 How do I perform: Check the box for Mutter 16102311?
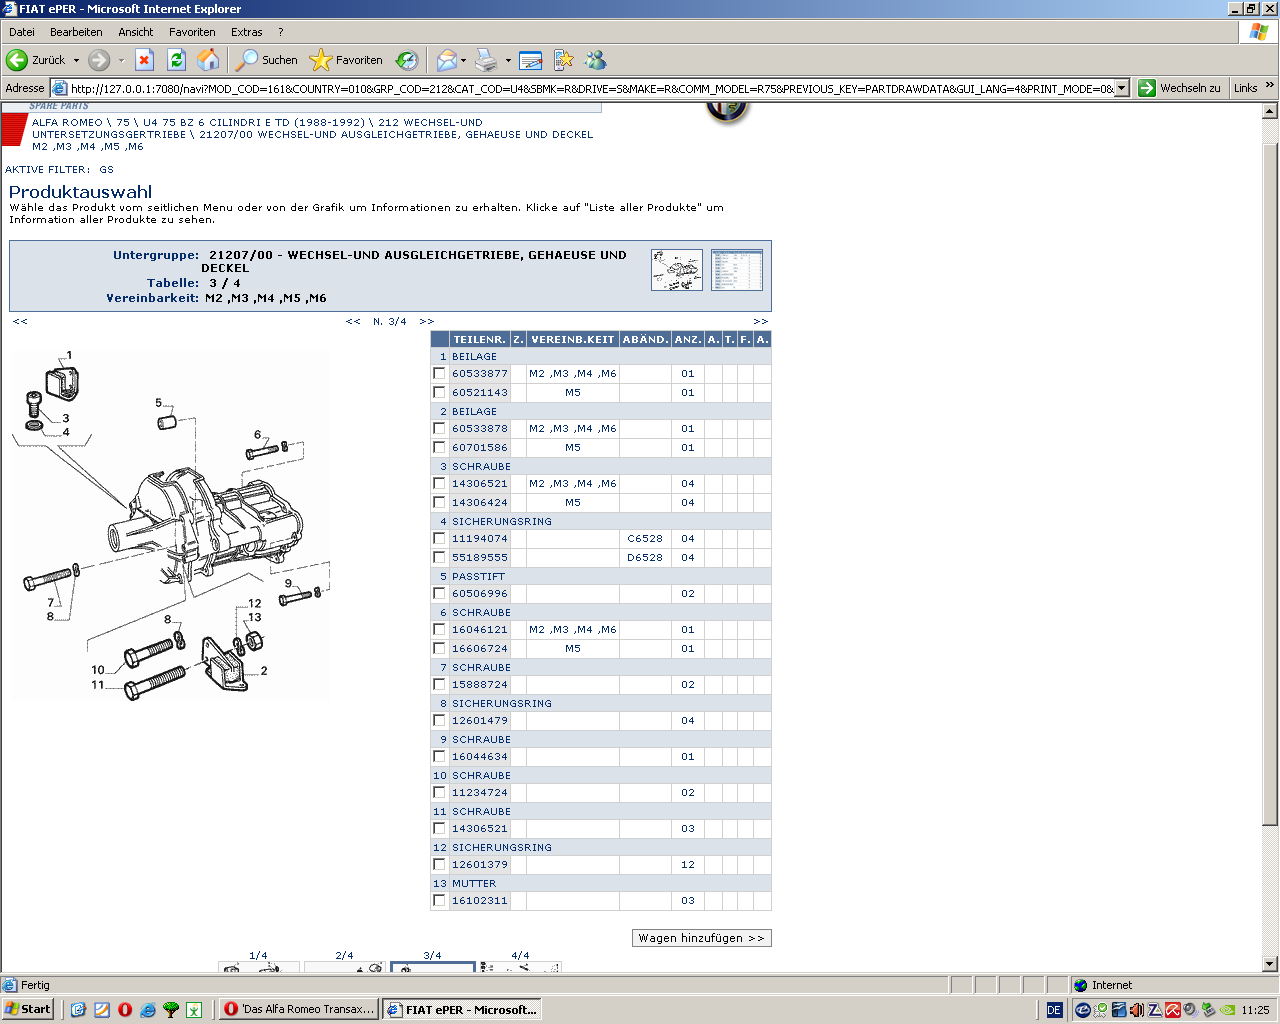point(439,900)
